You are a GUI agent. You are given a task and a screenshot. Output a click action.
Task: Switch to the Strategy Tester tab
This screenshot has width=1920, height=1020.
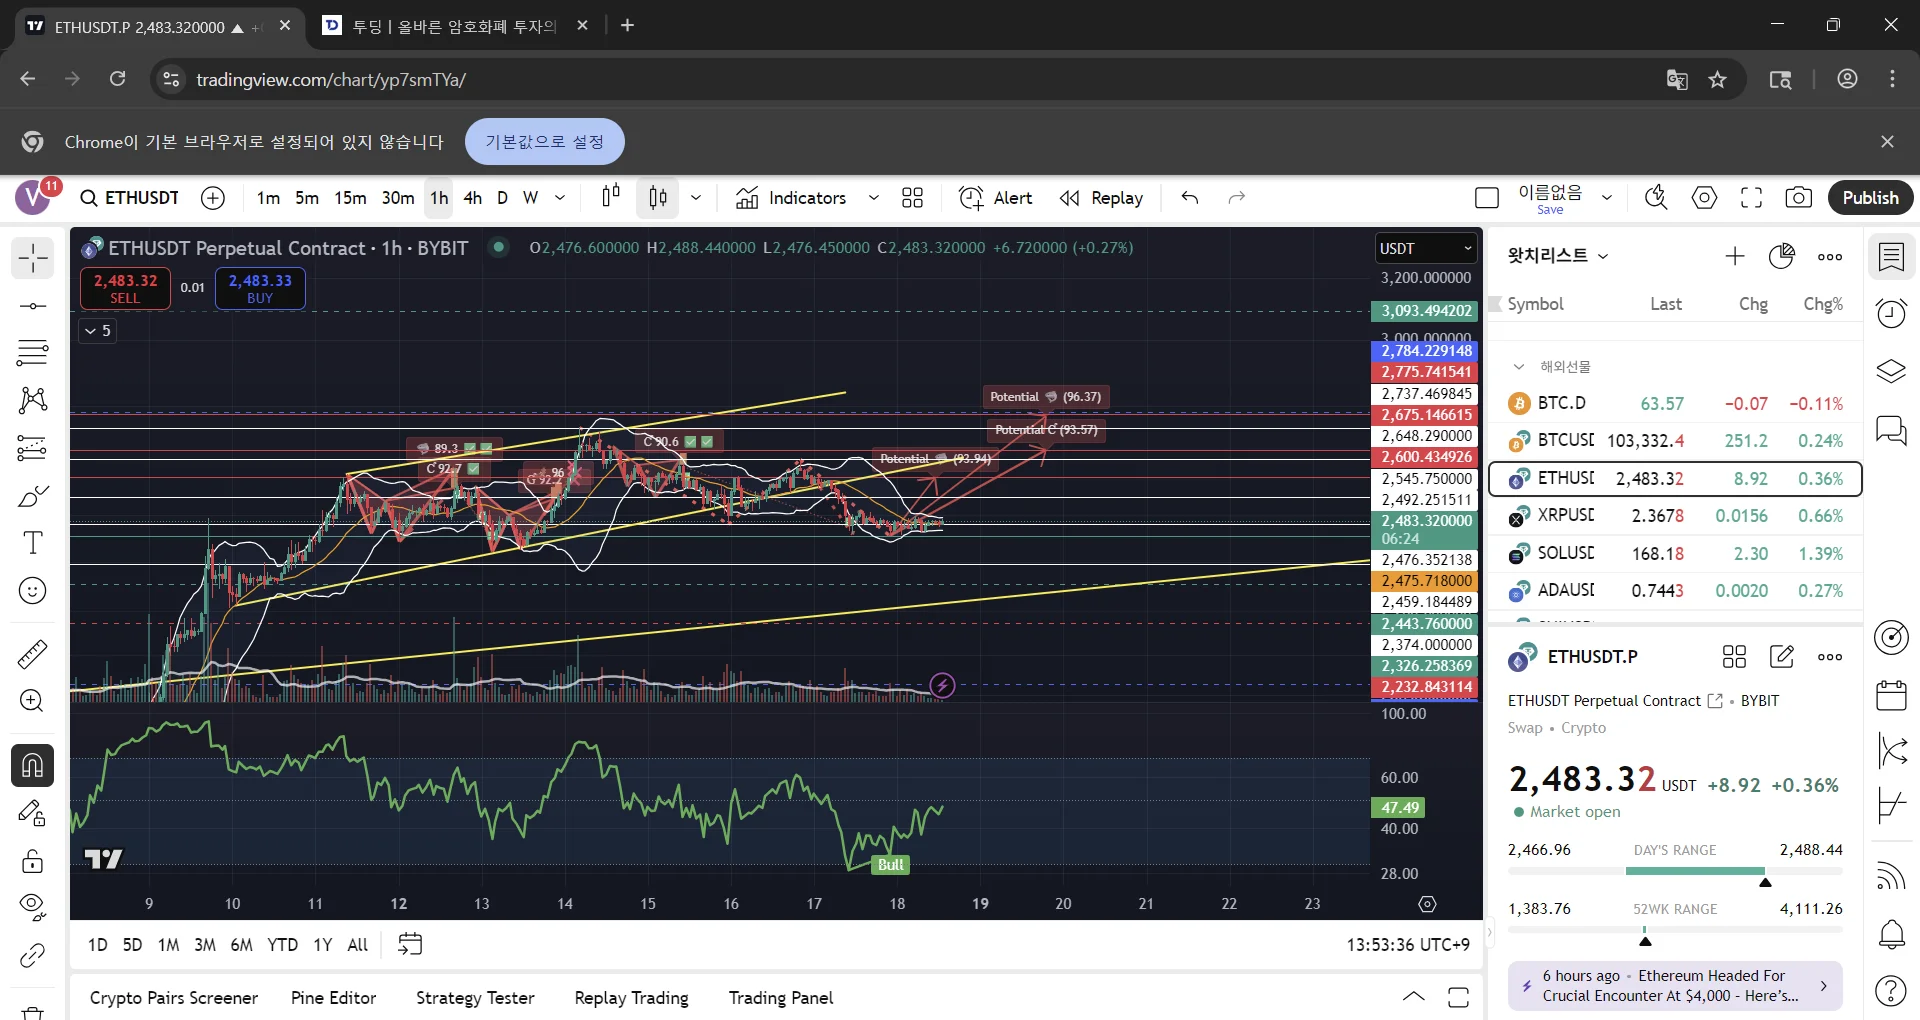pos(475,998)
